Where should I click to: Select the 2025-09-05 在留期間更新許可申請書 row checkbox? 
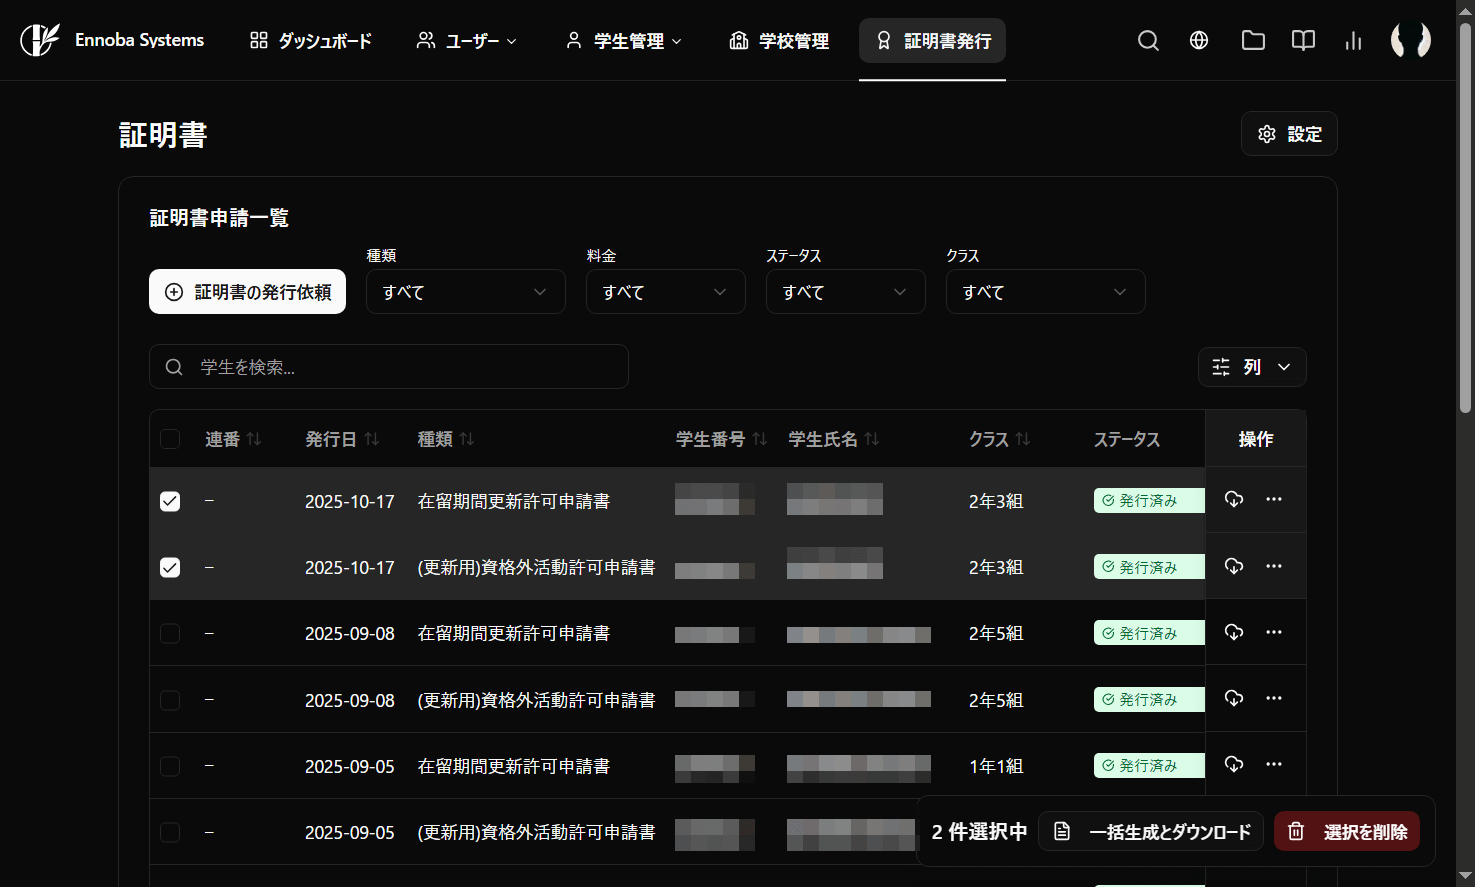pos(170,766)
